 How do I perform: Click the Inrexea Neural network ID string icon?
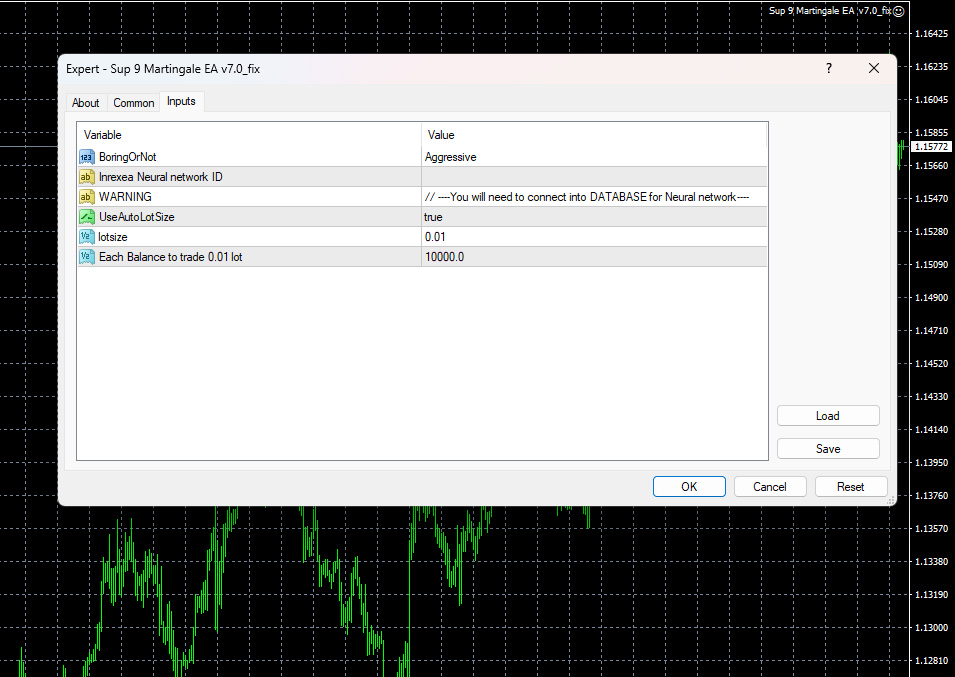pyautogui.click(x=86, y=177)
